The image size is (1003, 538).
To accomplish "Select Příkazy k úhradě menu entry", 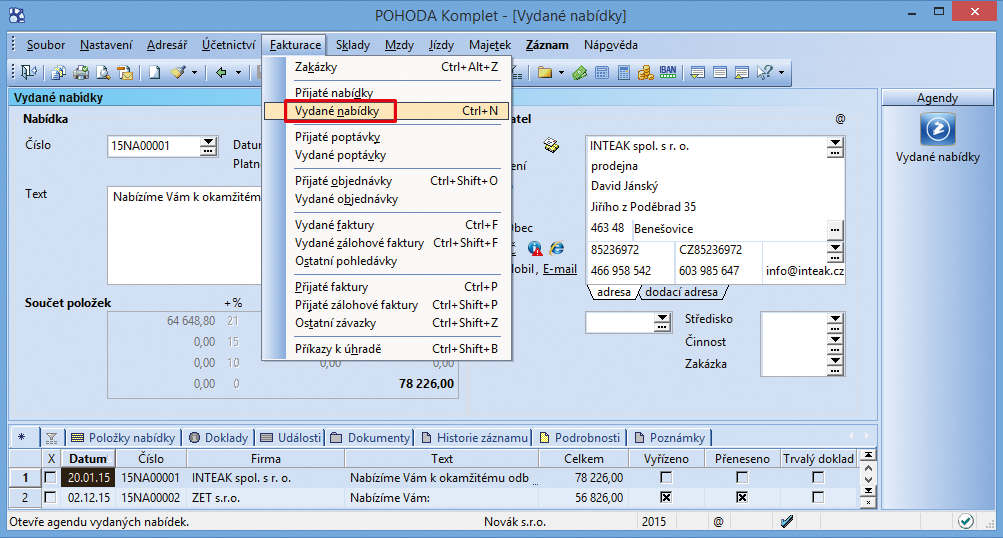I will [387, 349].
